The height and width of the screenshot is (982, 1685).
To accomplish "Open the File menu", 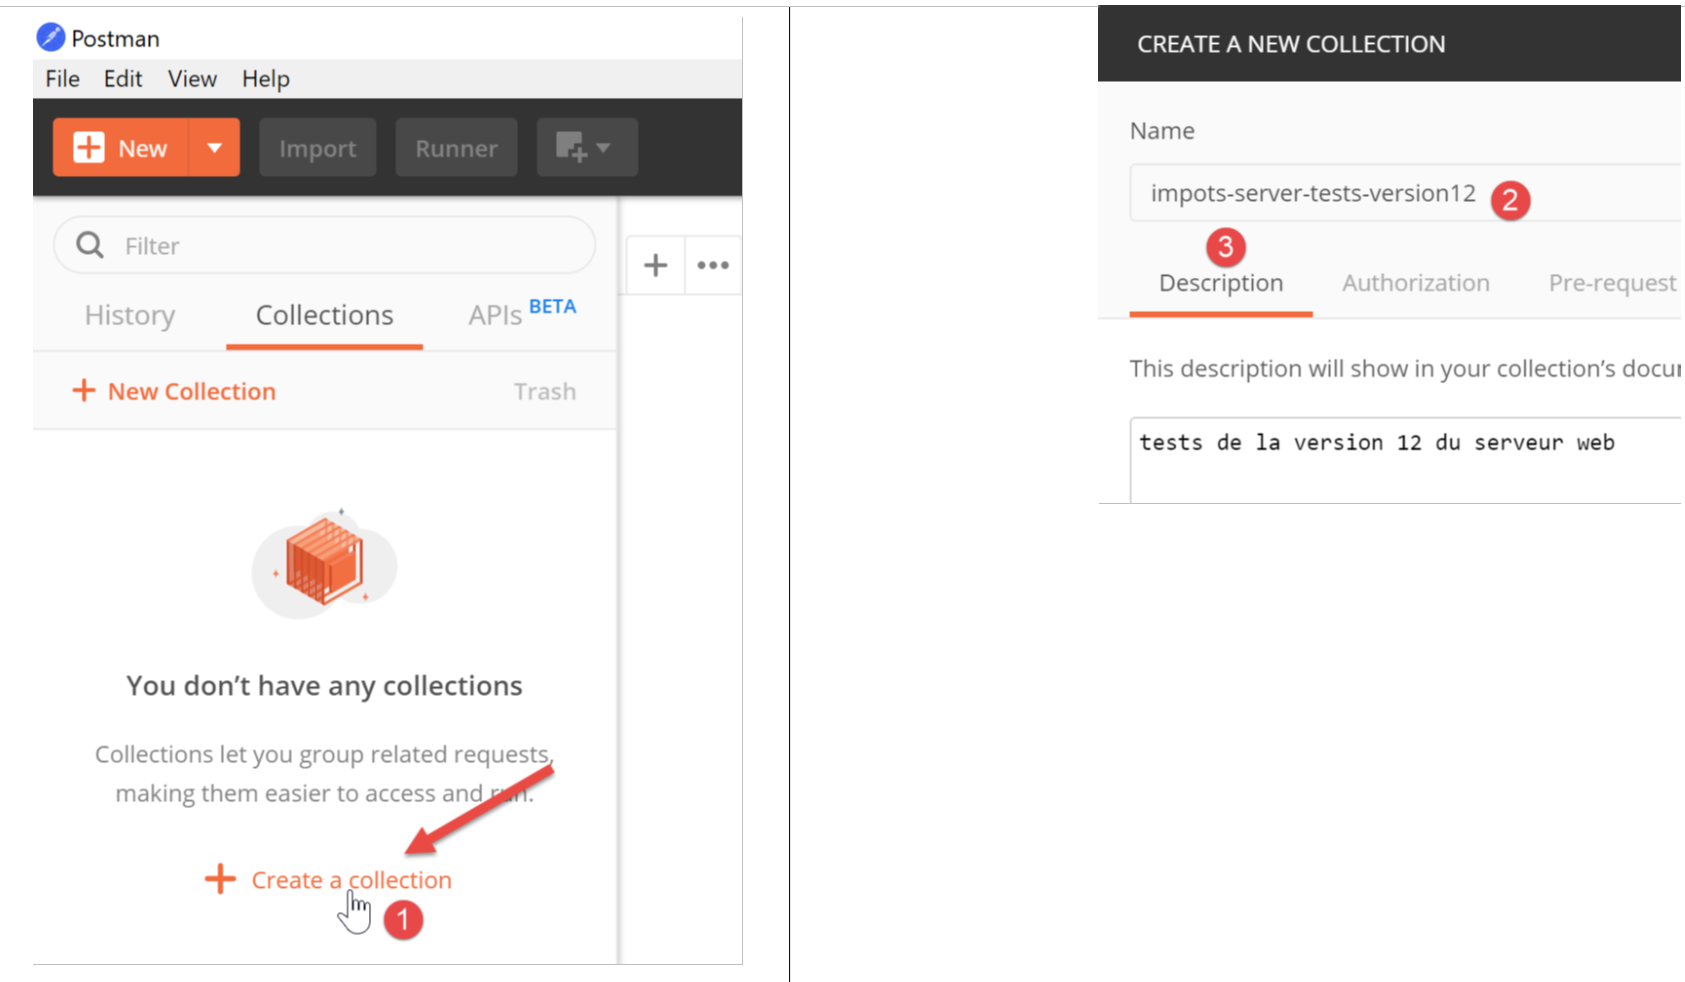I will [62, 79].
